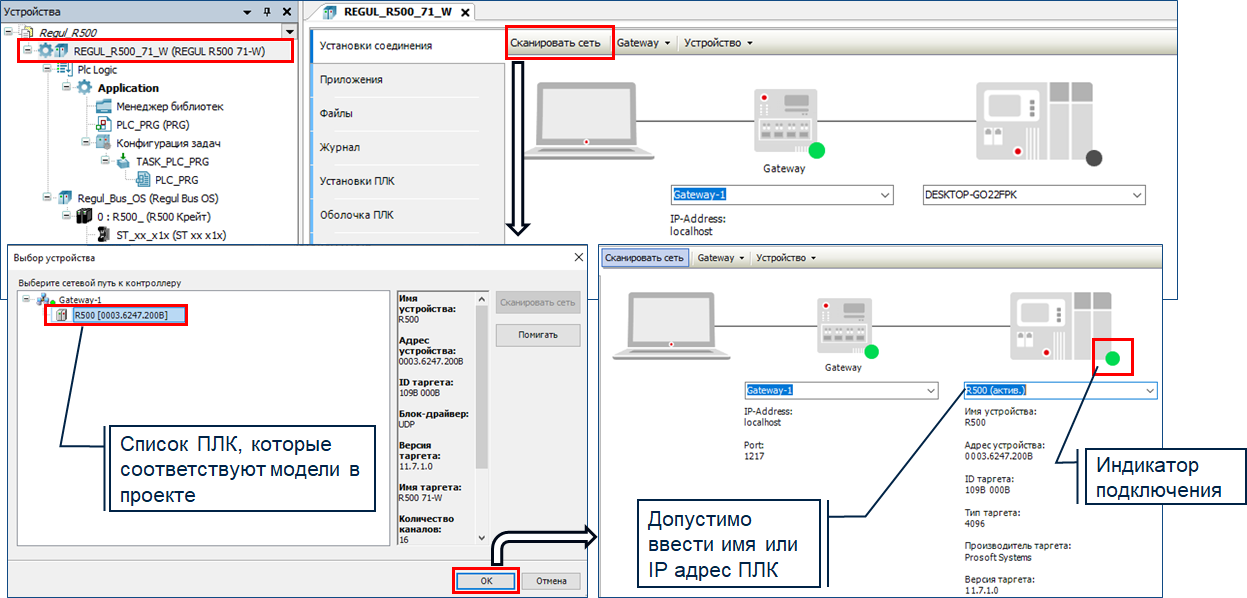Image resolution: width=1247 pixels, height=598 pixels.
Task: Open the Gateway-1 dropdown in top panel
Action: (x=883, y=195)
